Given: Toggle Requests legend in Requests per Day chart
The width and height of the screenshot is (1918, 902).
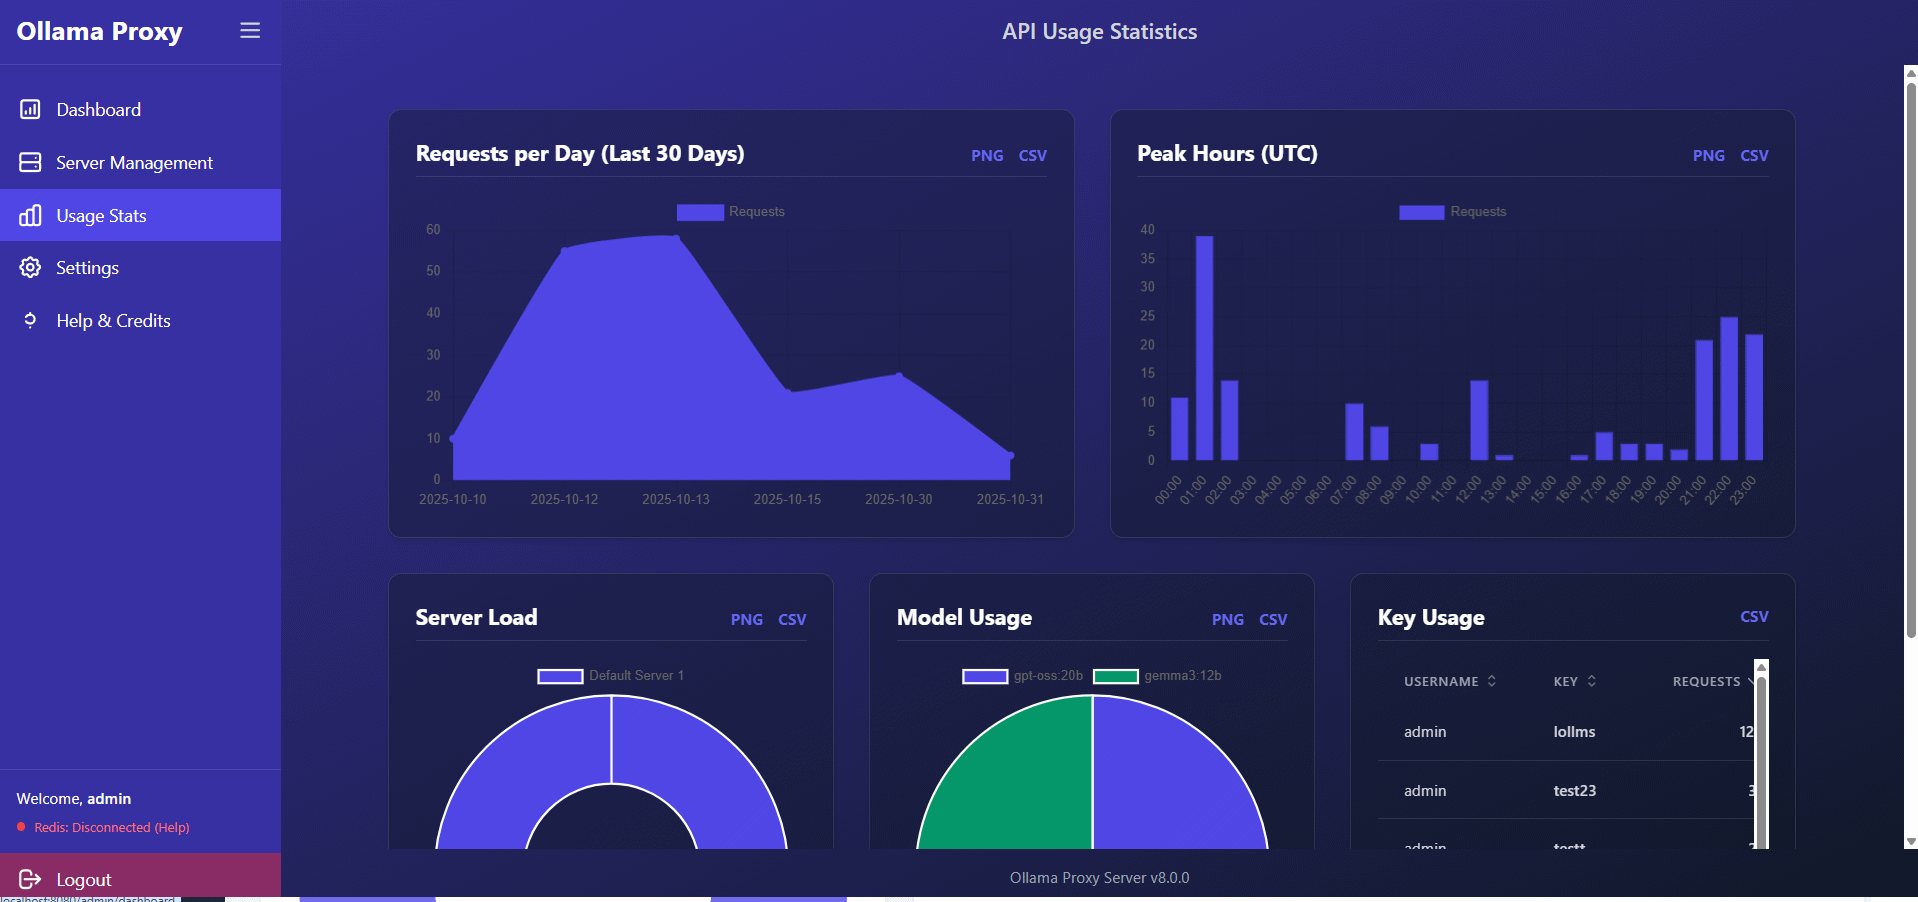Looking at the screenshot, I should click(x=731, y=212).
